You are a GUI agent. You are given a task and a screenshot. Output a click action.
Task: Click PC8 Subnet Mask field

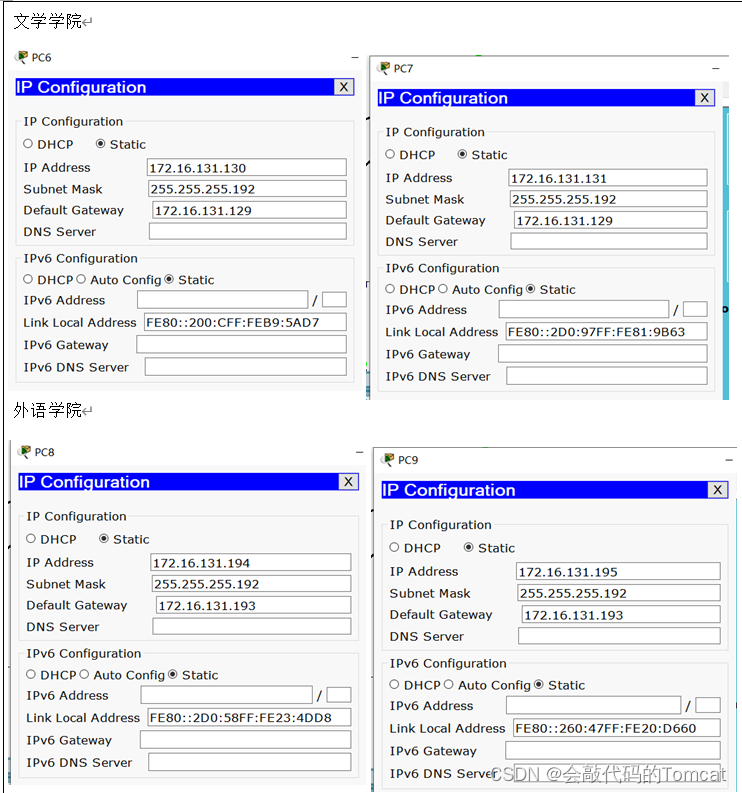point(251,584)
